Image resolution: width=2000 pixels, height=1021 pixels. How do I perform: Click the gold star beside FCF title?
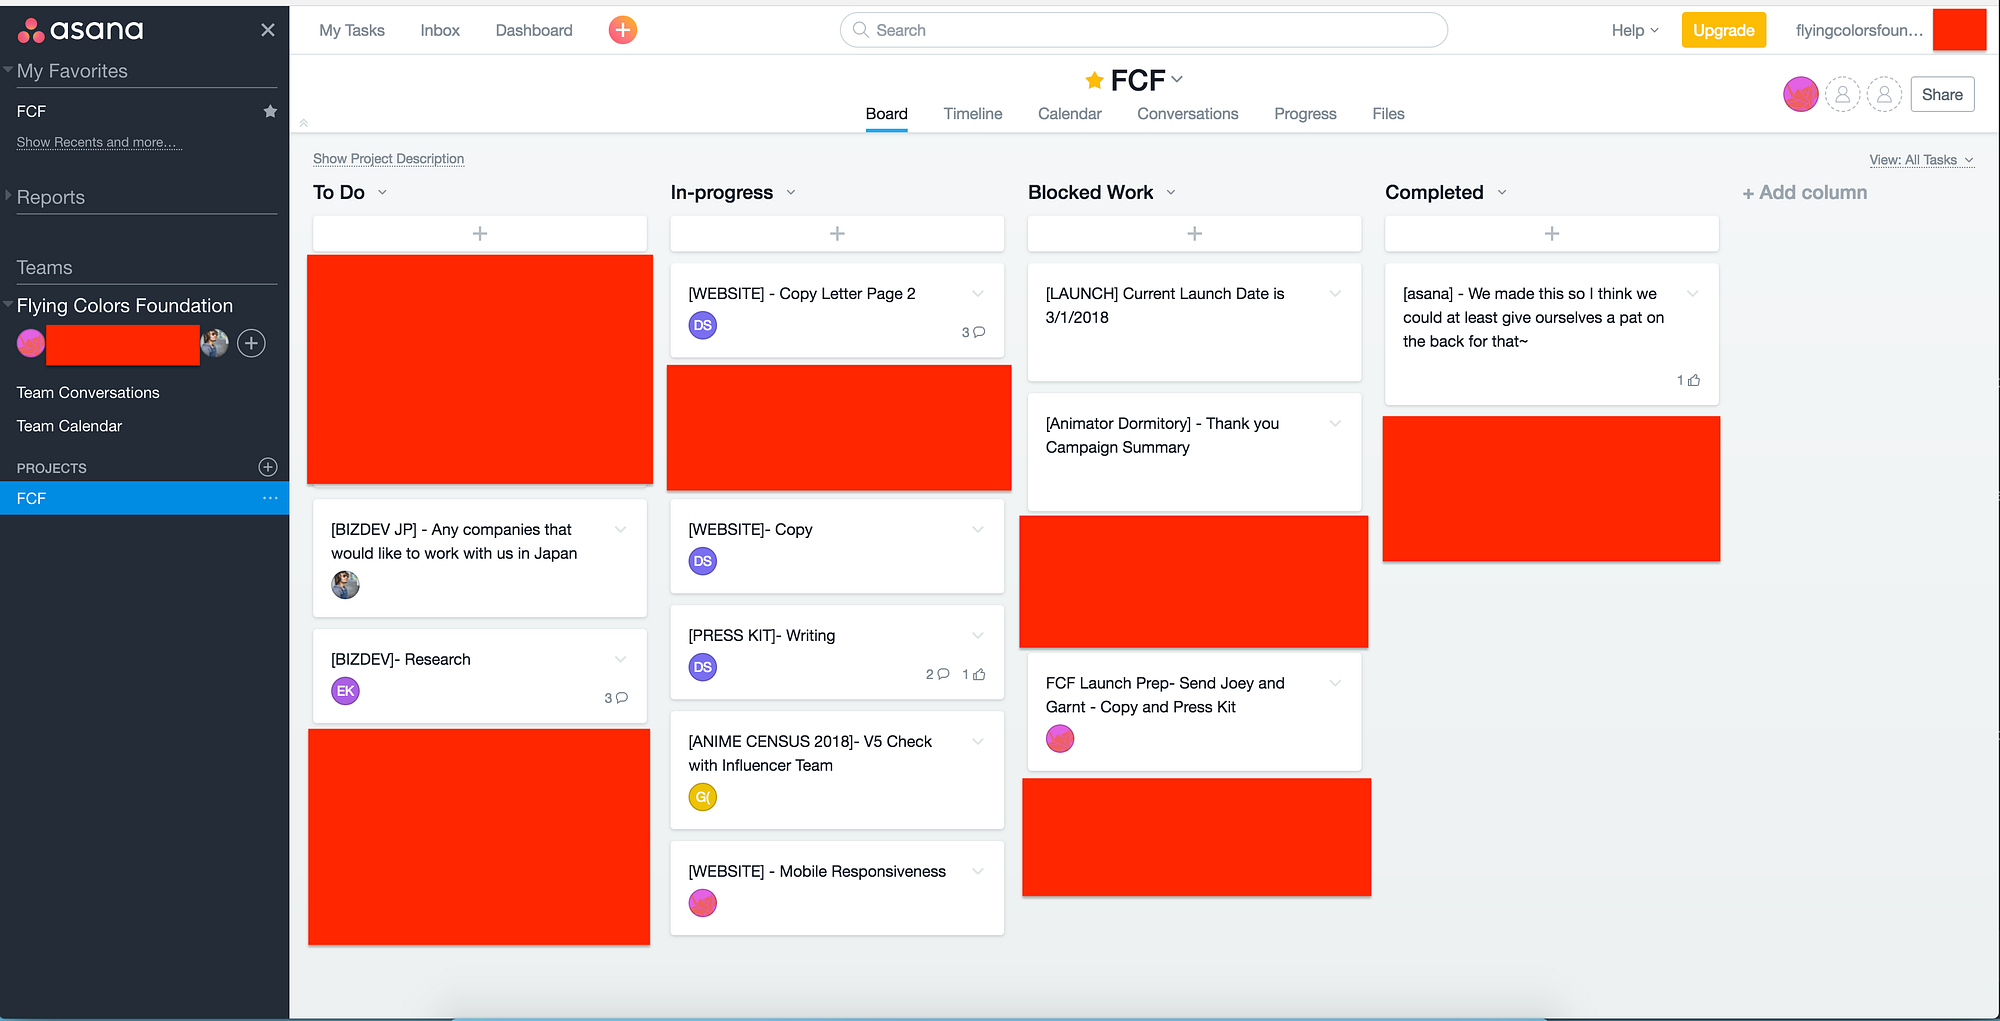pyautogui.click(x=1095, y=80)
